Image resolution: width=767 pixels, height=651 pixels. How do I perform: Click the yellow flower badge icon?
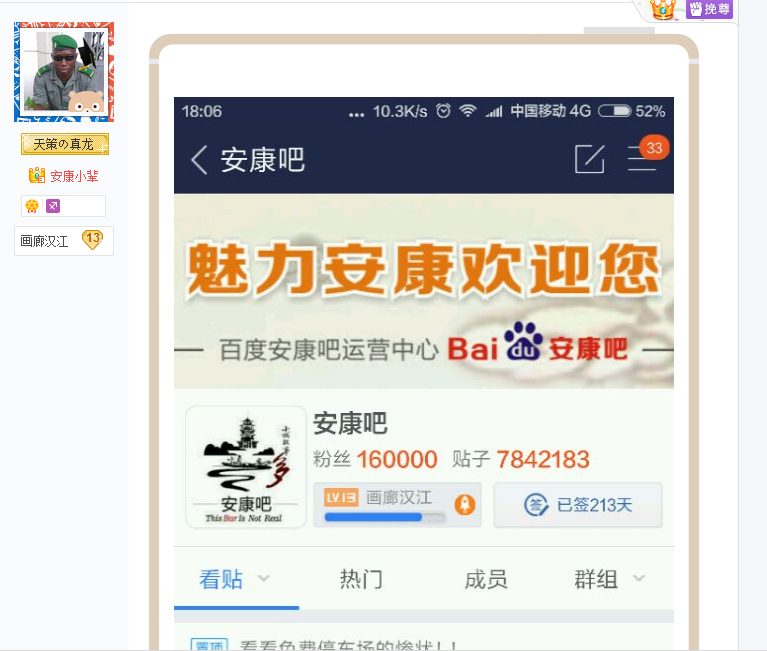pyautogui.click(x=32, y=206)
